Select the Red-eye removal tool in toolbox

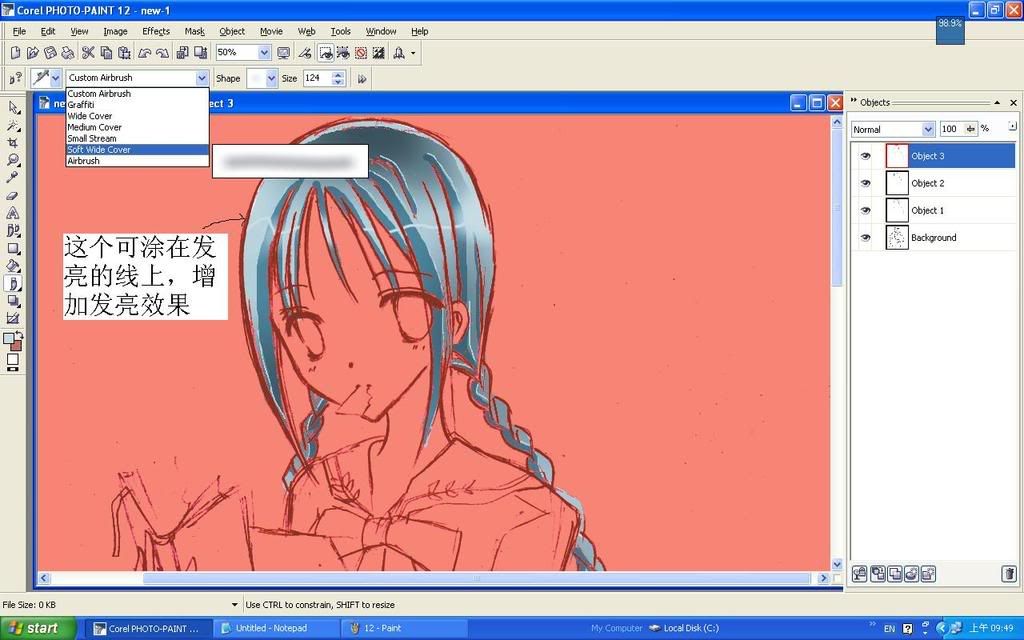13,231
